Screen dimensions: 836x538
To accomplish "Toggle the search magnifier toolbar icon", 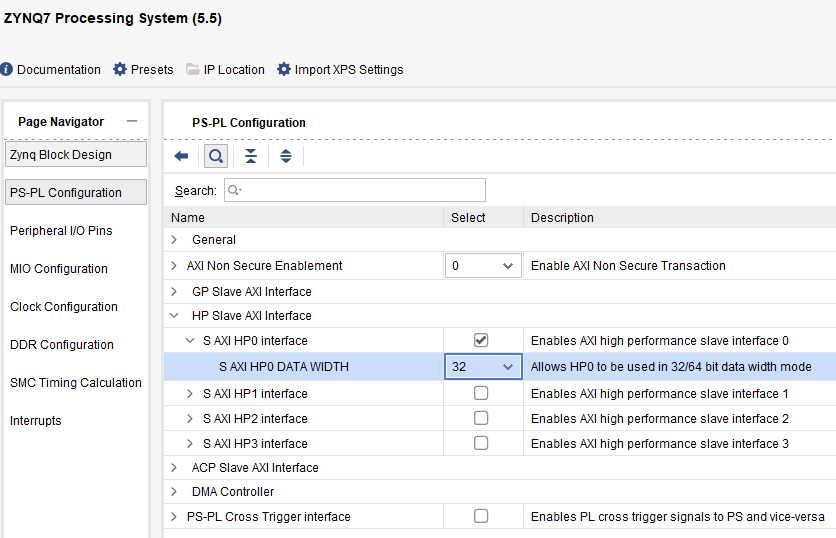I will (216, 156).
